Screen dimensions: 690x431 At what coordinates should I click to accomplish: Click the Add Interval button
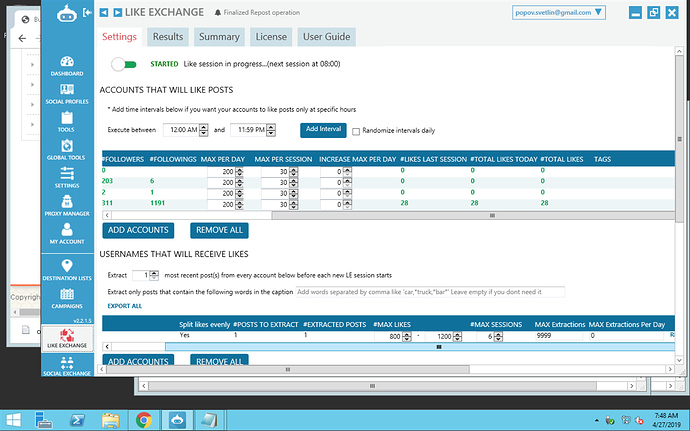[x=323, y=130]
